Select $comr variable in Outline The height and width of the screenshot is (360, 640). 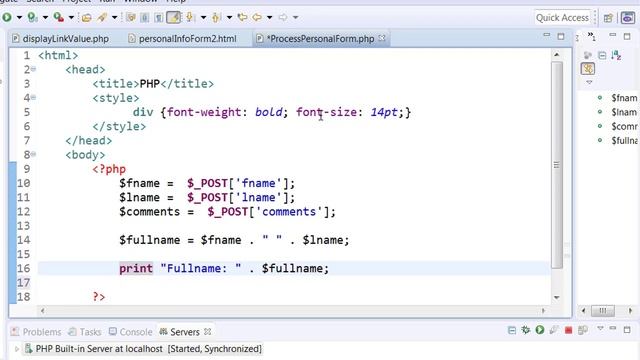pyautogui.click(x=624, y=127)
